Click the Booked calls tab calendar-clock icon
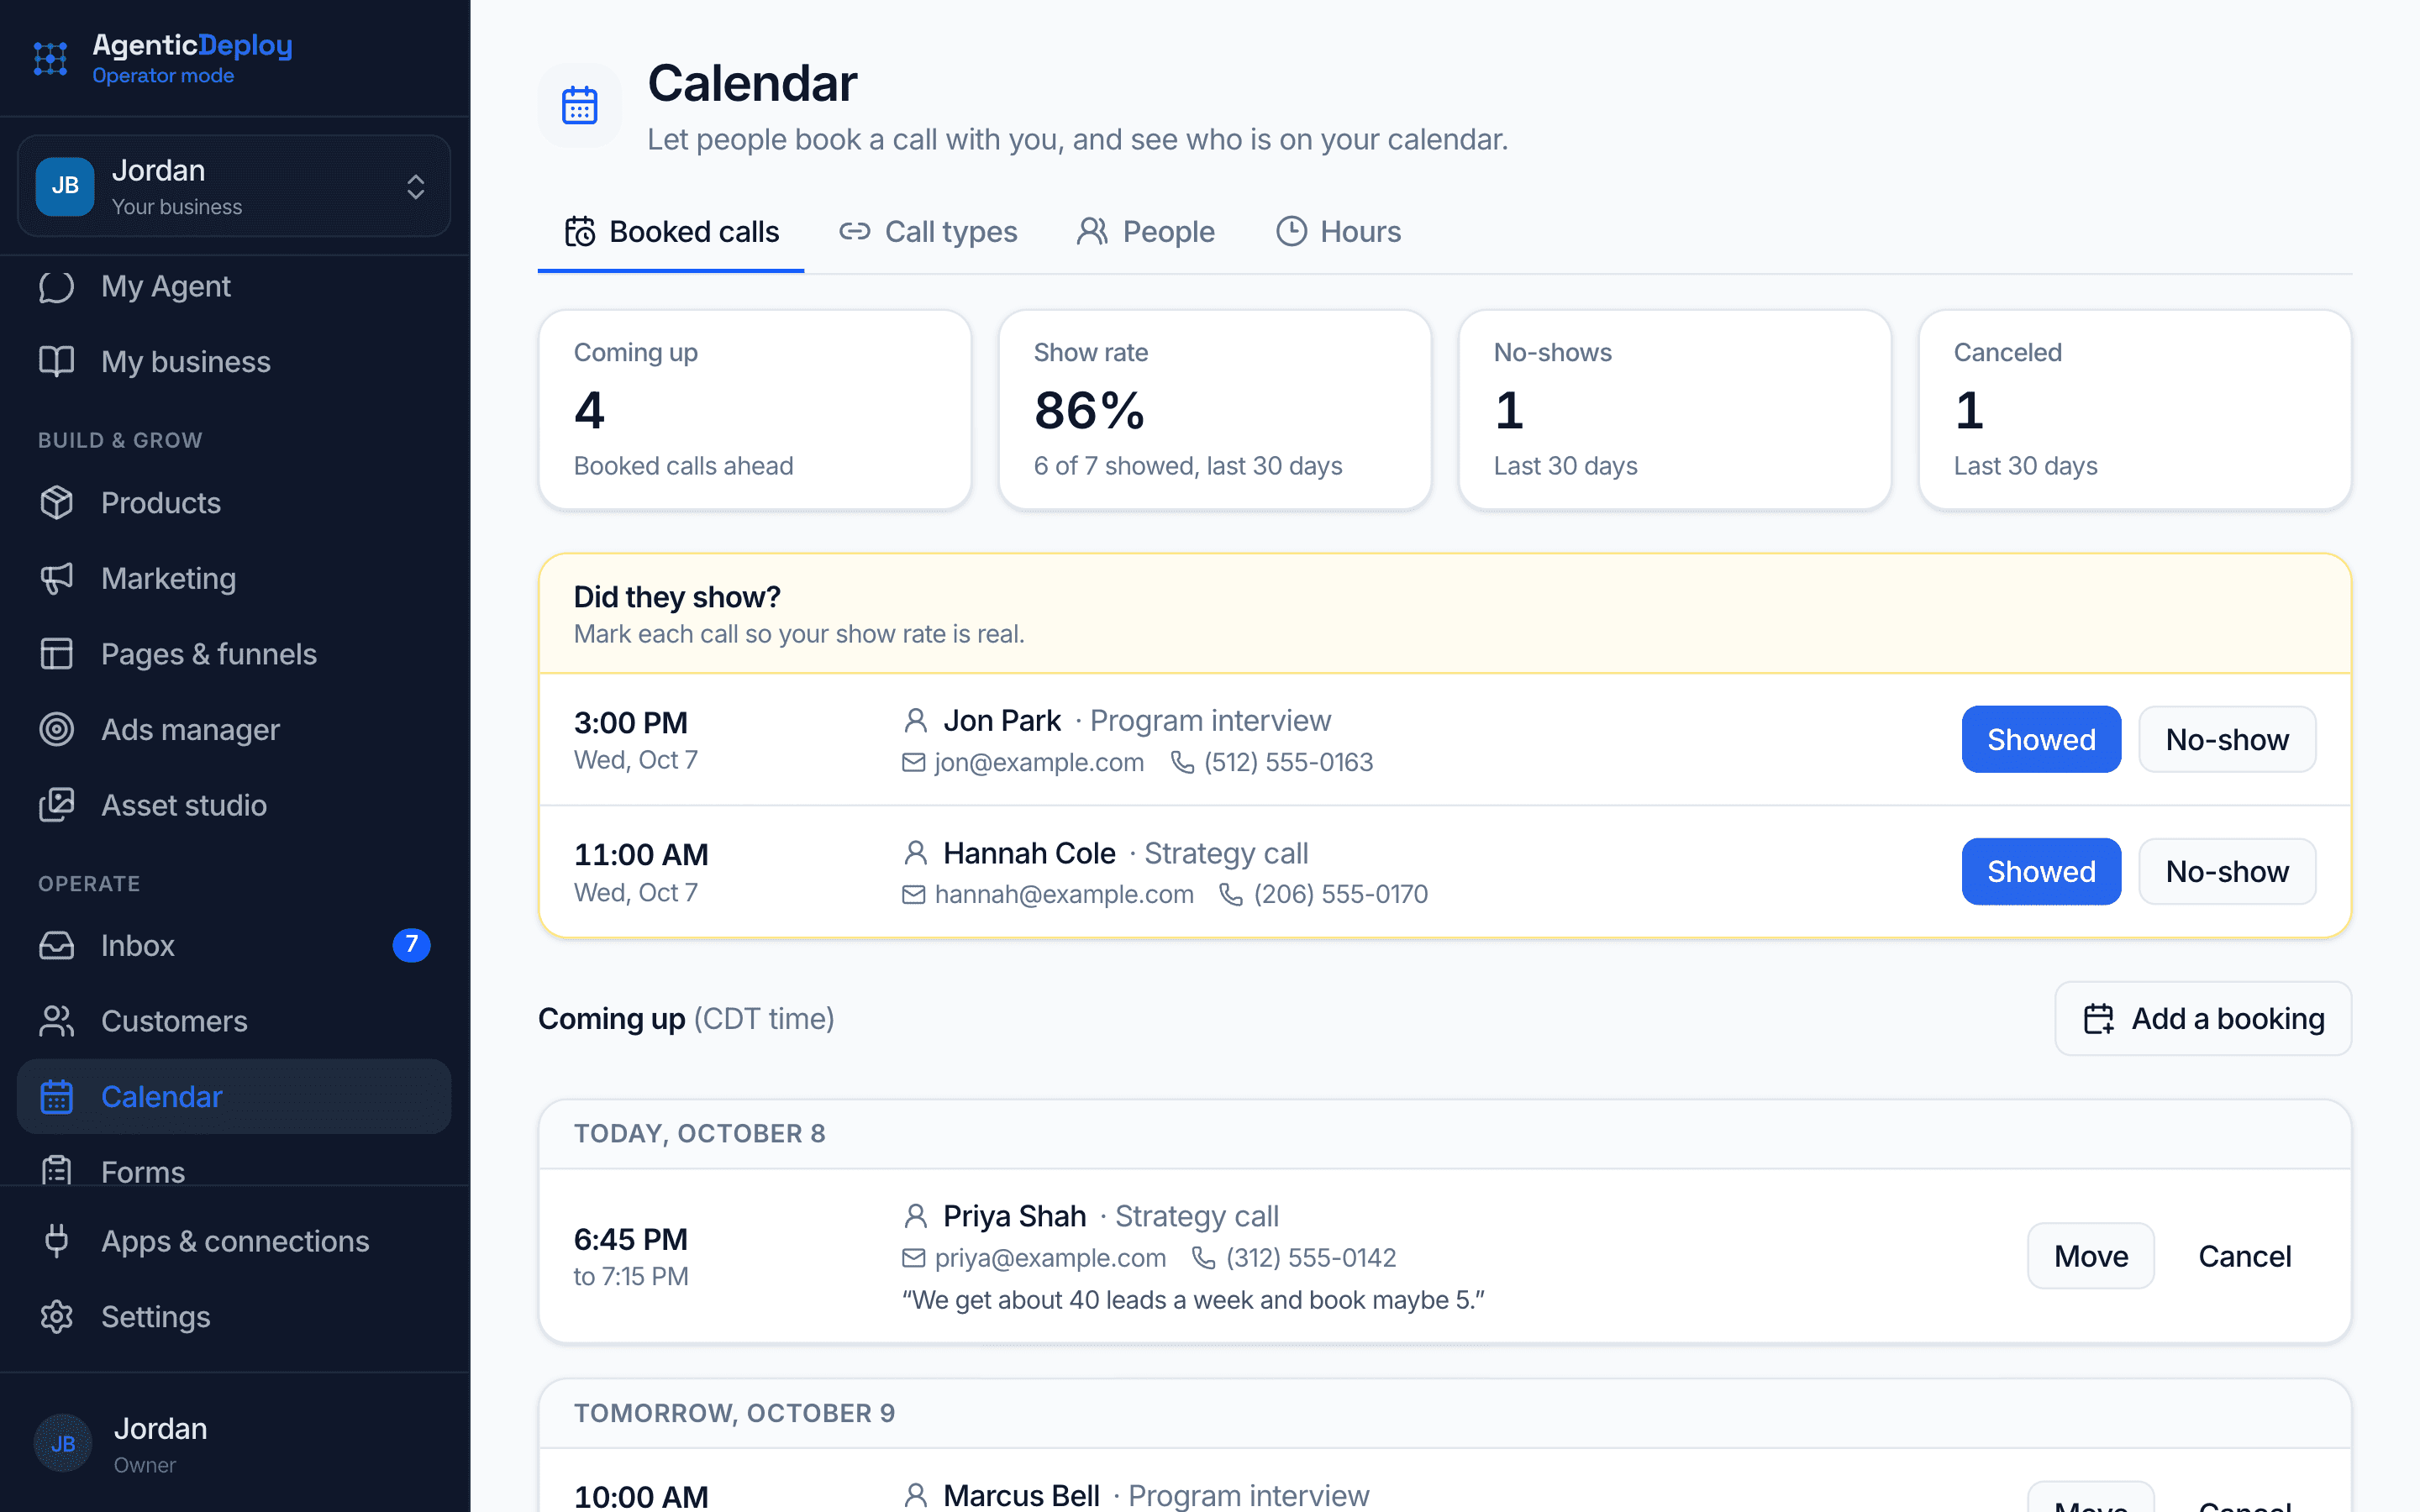The image size is (2420, 1512). pos(580,232)
